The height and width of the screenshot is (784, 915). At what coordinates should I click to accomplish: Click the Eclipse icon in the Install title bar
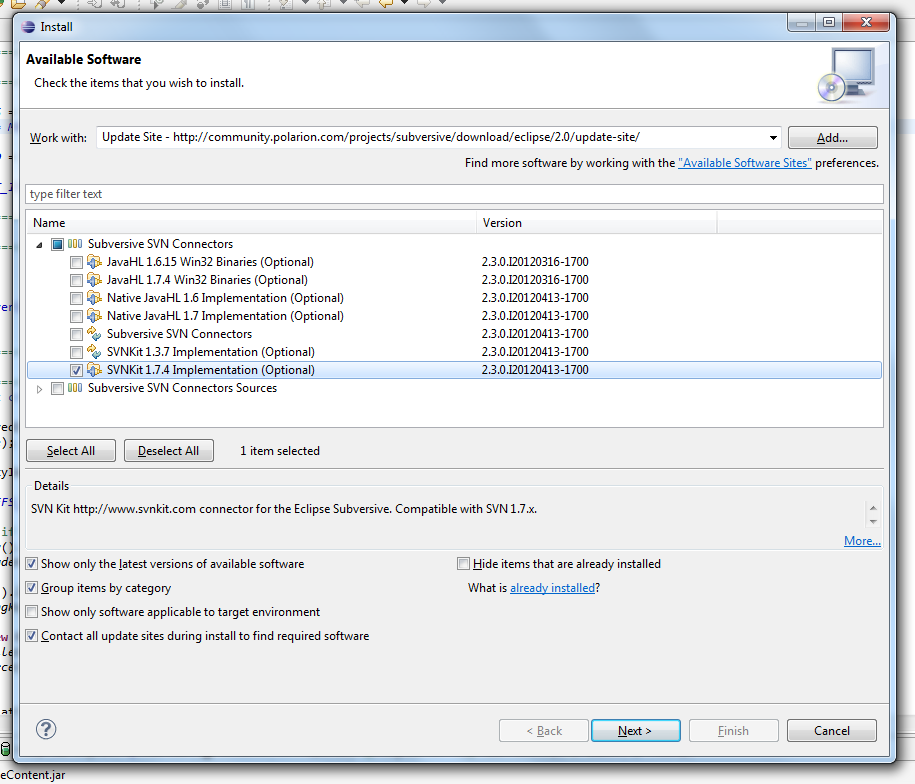28,27
